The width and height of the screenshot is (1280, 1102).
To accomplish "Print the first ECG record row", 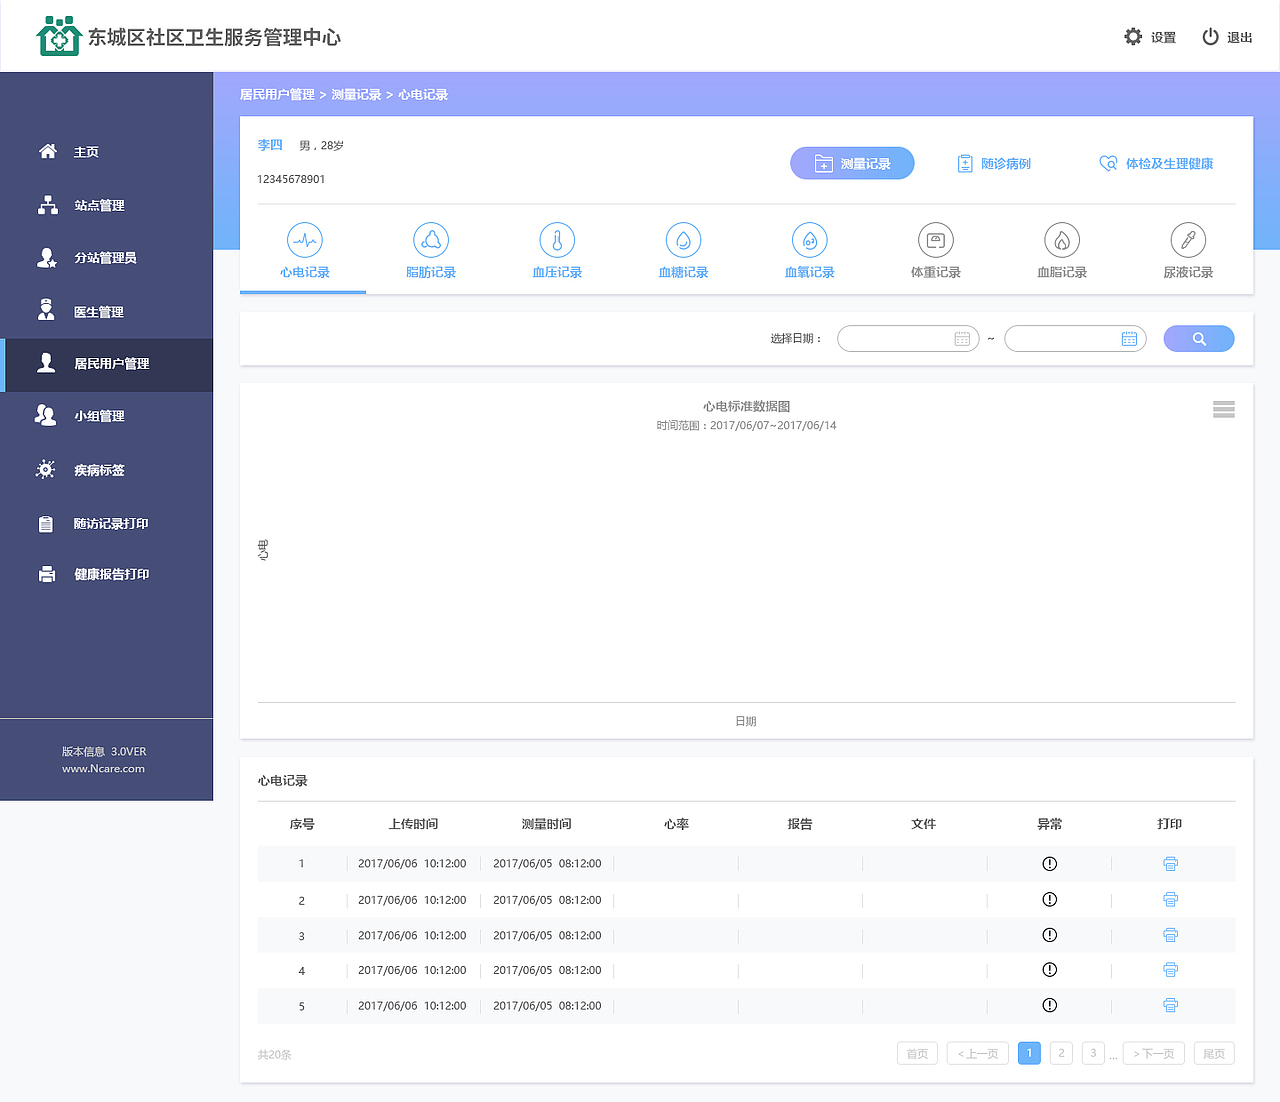I will [1170, 863].
